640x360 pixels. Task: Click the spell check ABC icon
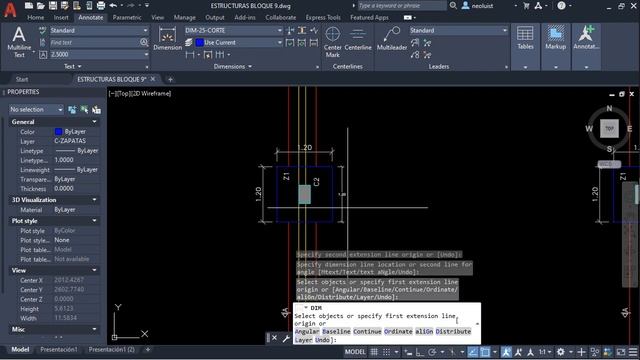pos(42,30)
